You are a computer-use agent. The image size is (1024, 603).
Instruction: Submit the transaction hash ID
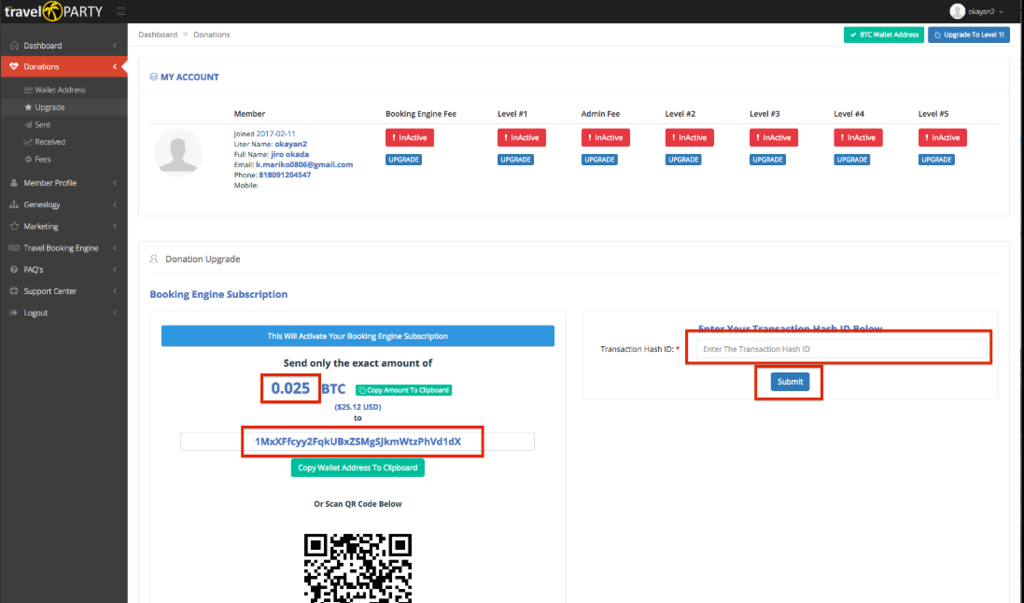[x=790, y=382]
